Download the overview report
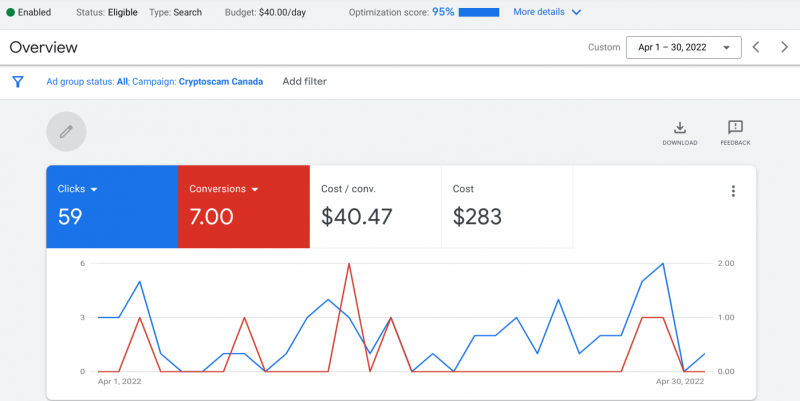This screenshot has height=401, width=800. click(680, 133)
